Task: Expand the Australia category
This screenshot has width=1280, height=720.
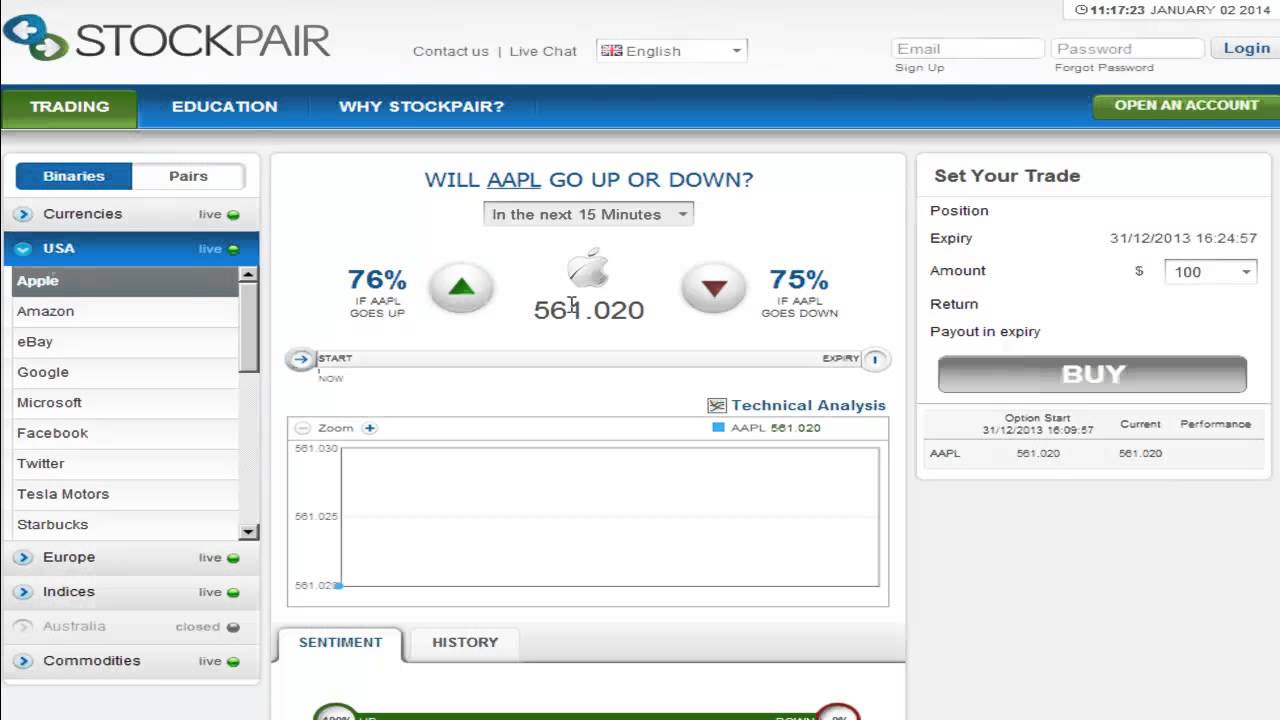Action: (x=24, y=626)
